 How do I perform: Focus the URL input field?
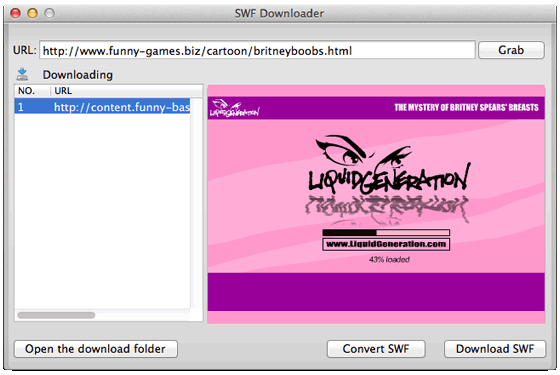tap(257, 50)
